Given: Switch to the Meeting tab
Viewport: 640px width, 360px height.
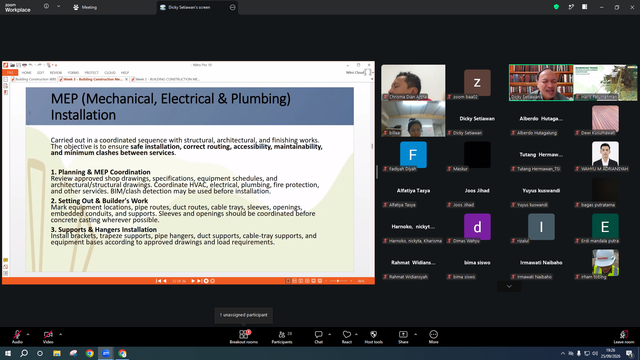Looking at the screenshot, I should (x=85, y=7).
